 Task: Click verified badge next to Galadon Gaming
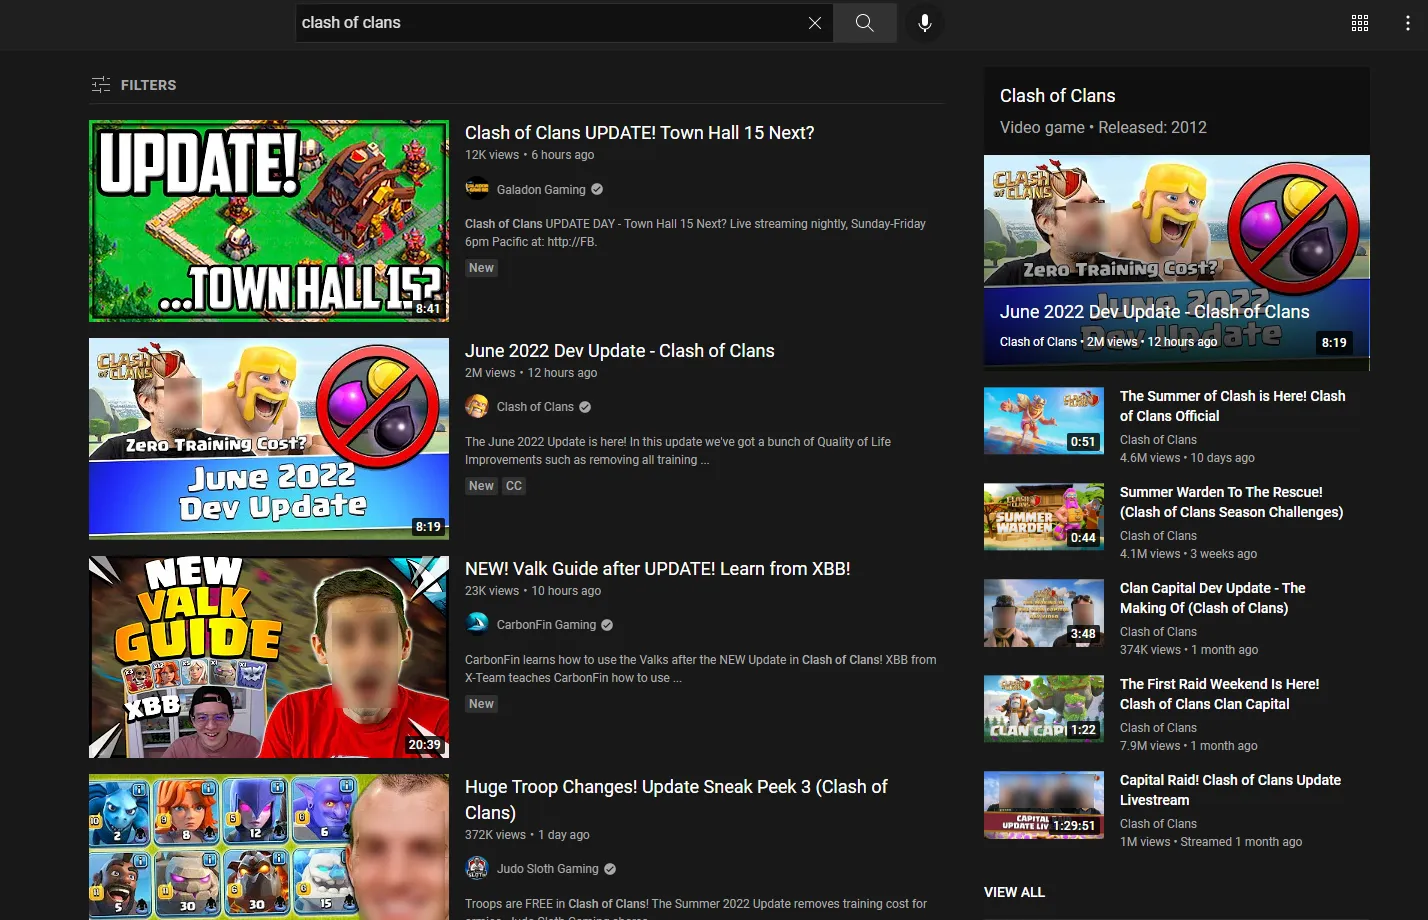click(597, 189)
